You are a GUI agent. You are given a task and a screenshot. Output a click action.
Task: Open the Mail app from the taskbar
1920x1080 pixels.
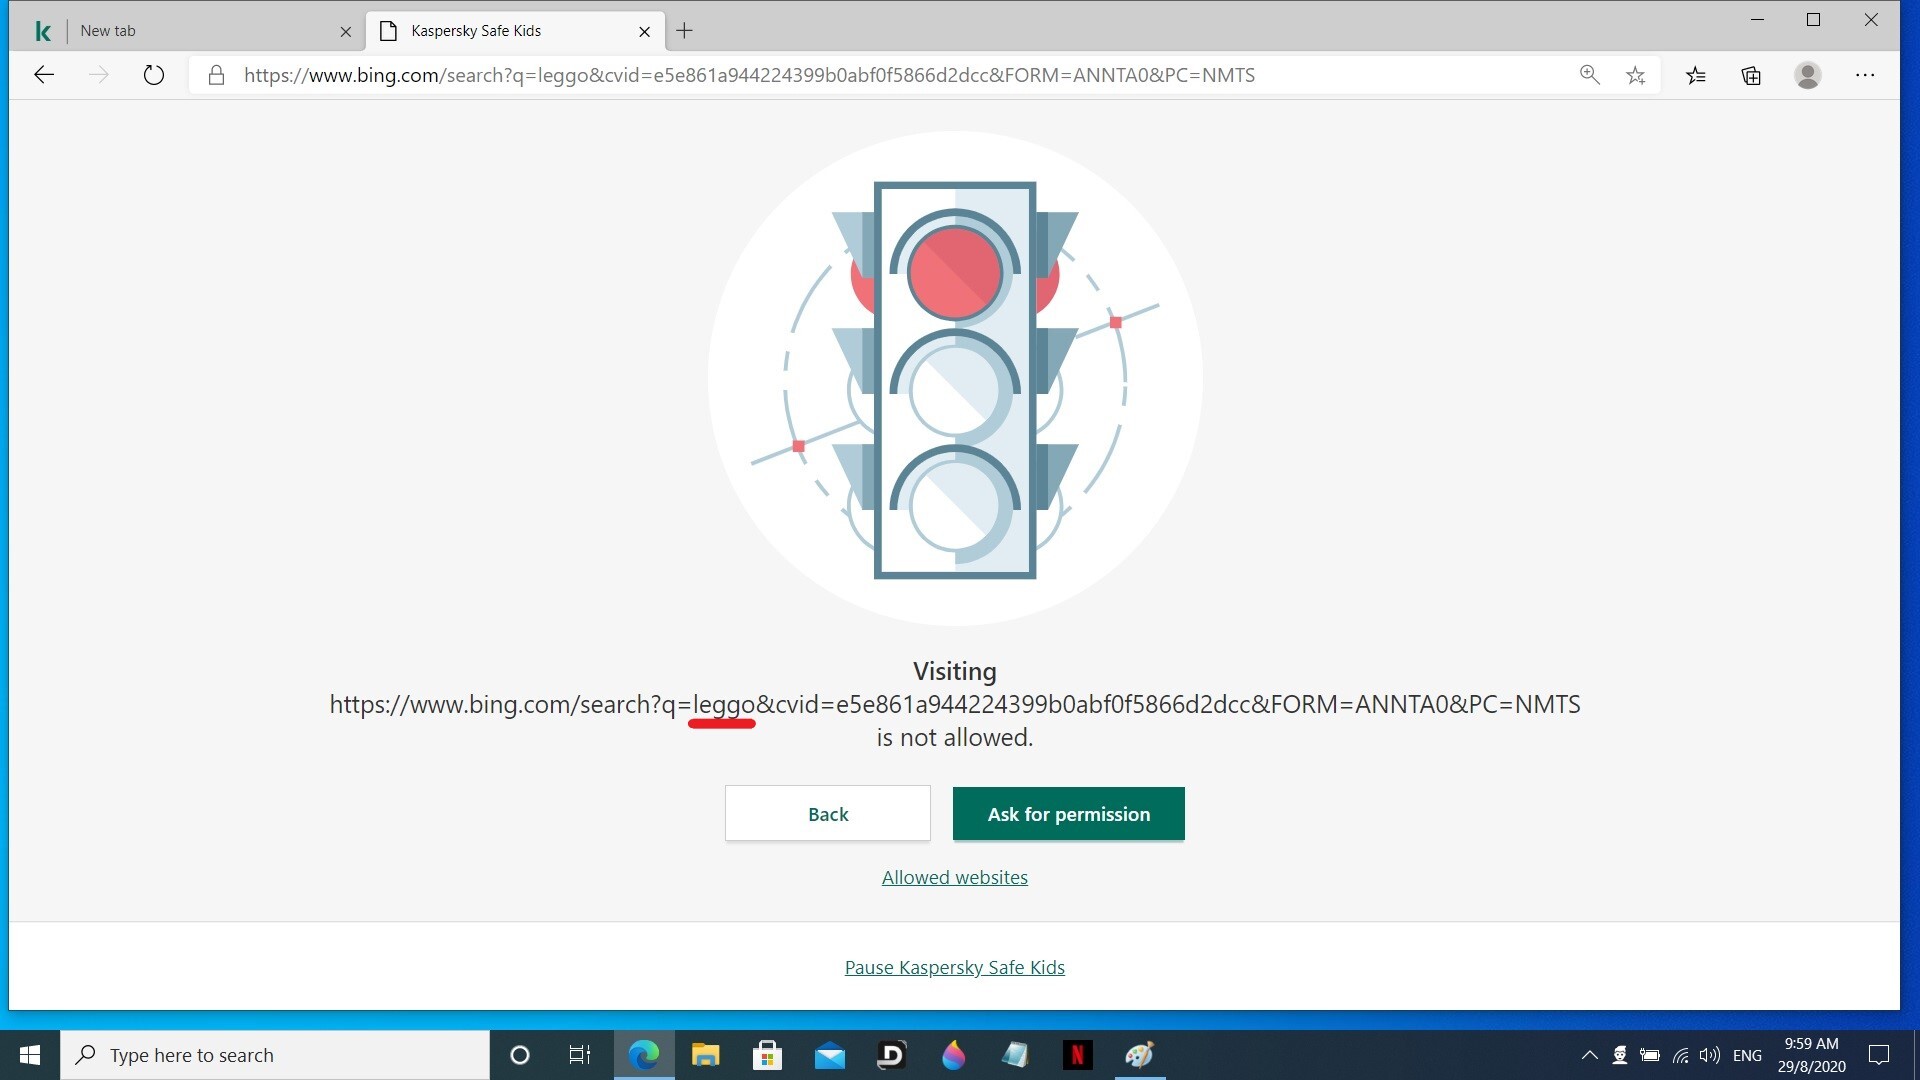click(x=830, y=1055)
